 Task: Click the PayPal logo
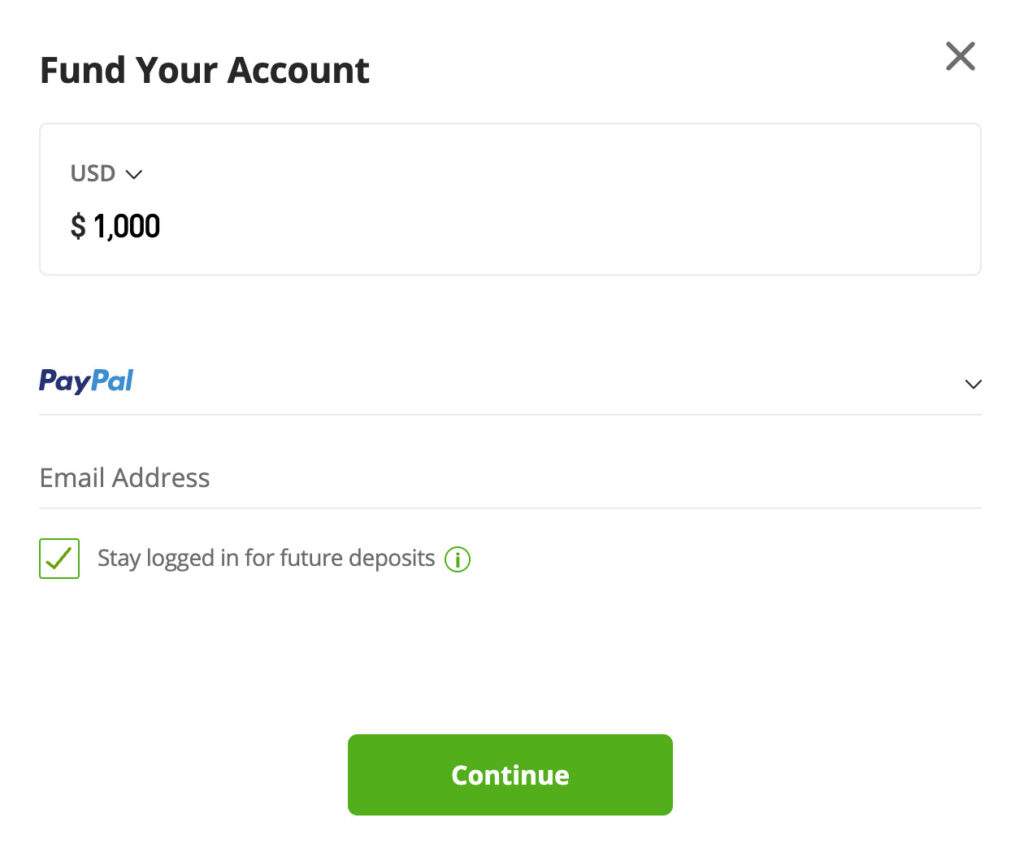pos(86,381)
